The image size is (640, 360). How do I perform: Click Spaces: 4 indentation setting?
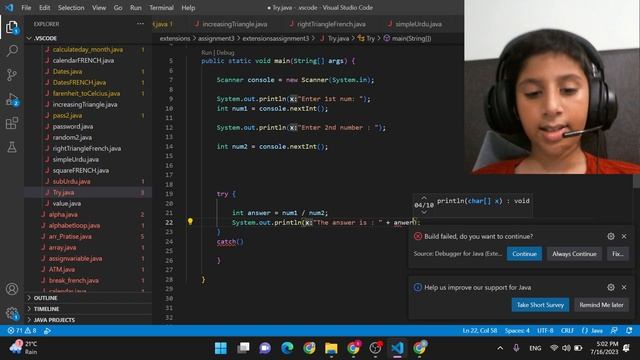click(x=517, y=331)
